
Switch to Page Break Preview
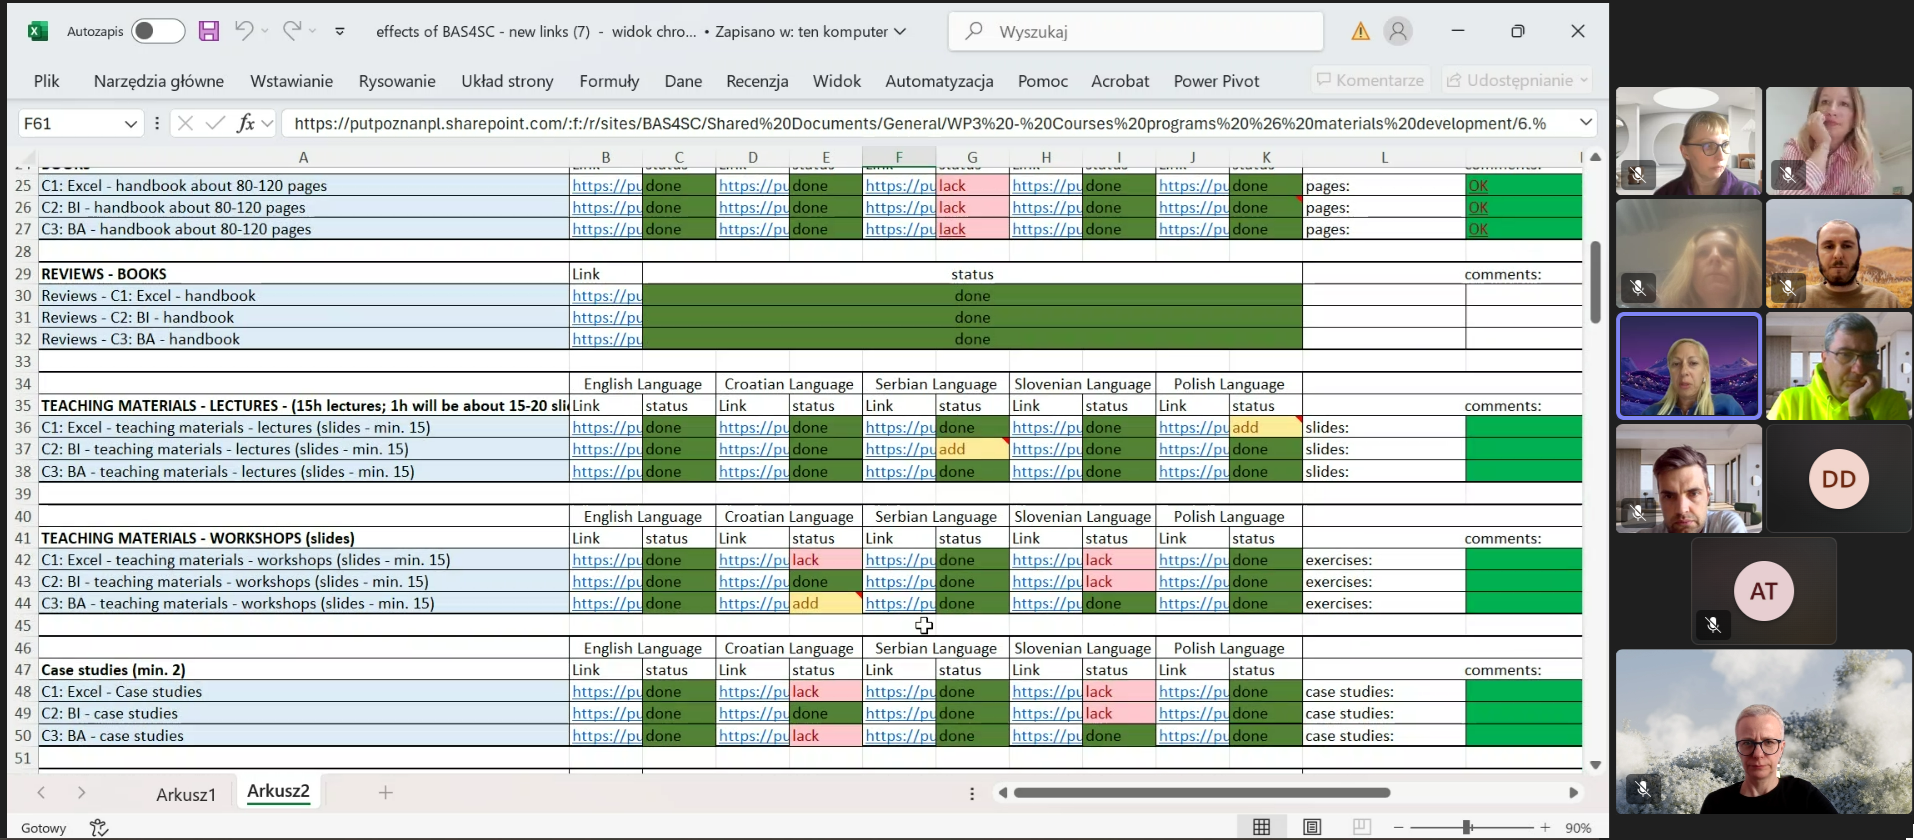(1361, 827)
